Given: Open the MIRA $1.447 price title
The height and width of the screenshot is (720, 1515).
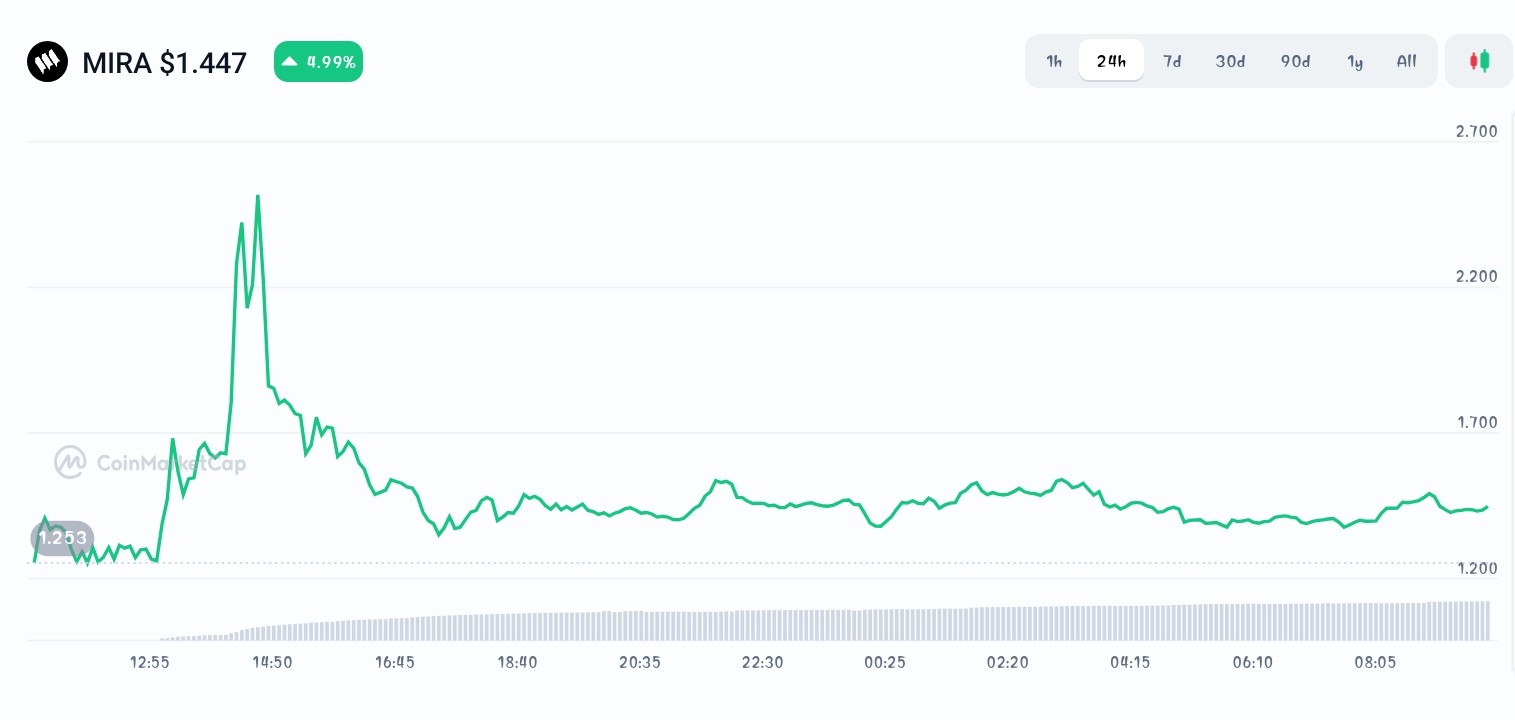Looking at the screenshot, I should pyautogui.click(x=164, y=63).
